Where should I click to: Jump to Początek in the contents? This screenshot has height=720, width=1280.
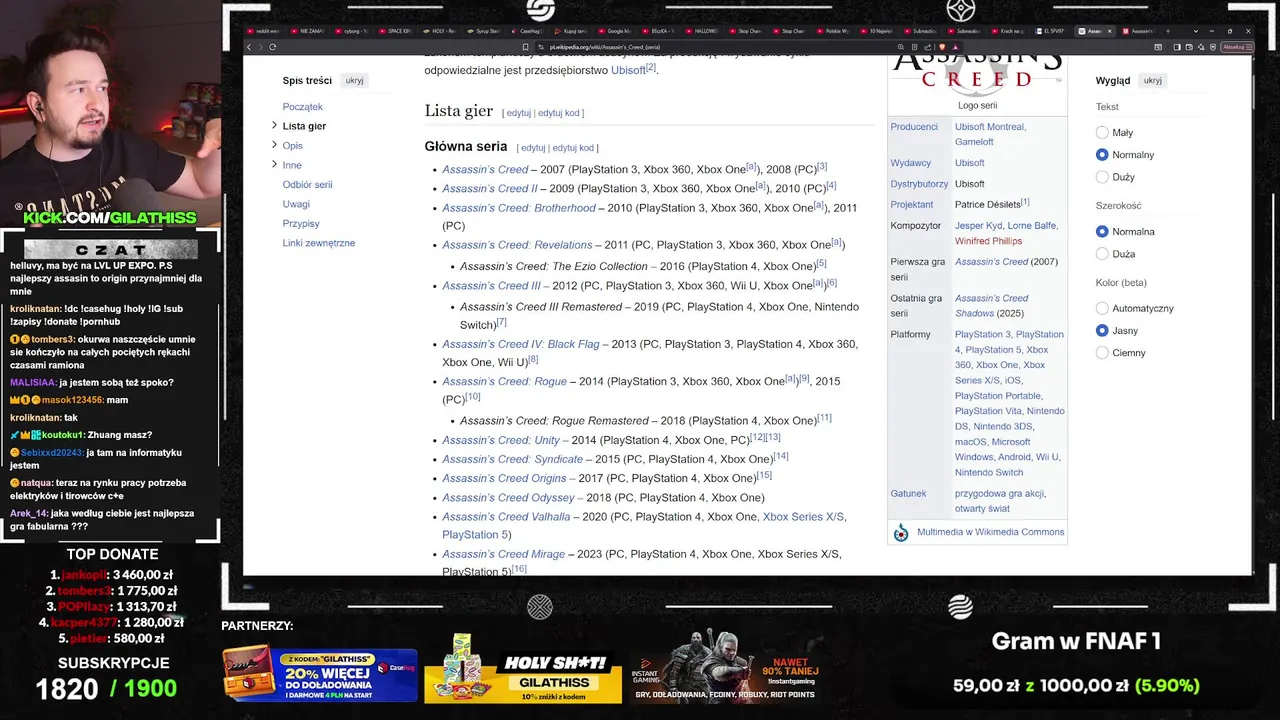pos(302,106)
